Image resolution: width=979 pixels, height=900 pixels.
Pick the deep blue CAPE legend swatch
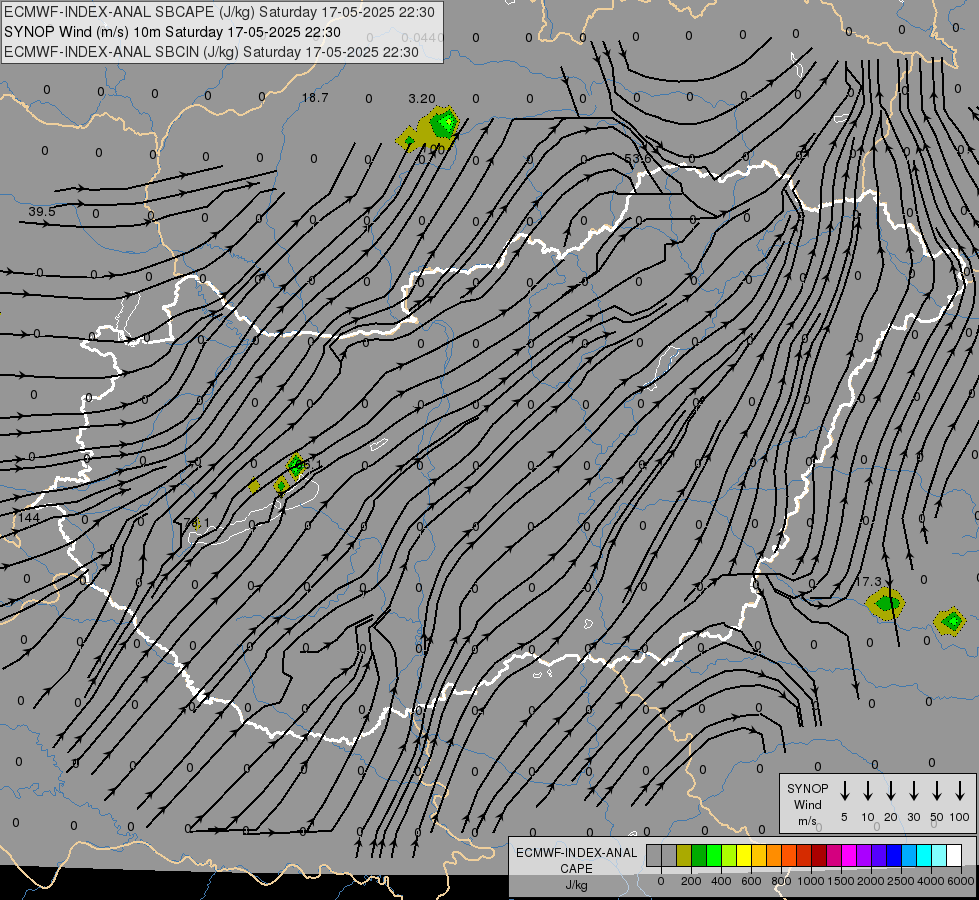[x=893, y=855]
